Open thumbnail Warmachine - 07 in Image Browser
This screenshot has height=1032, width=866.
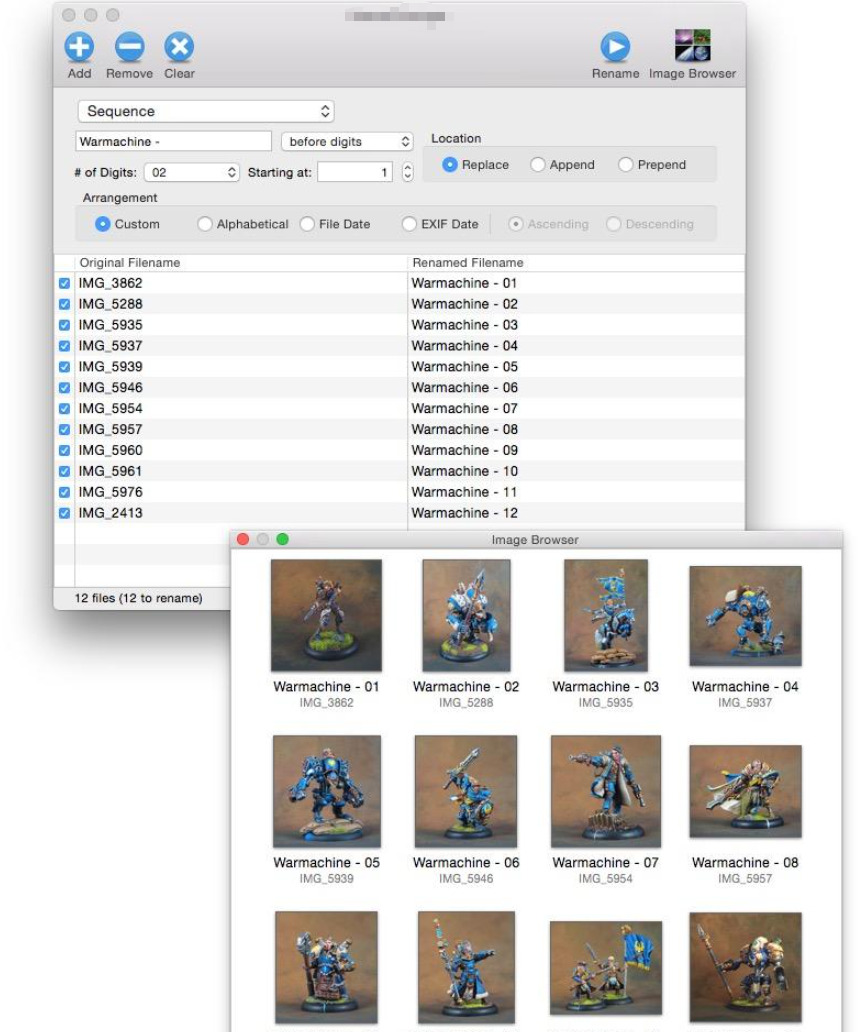point(606,791)
